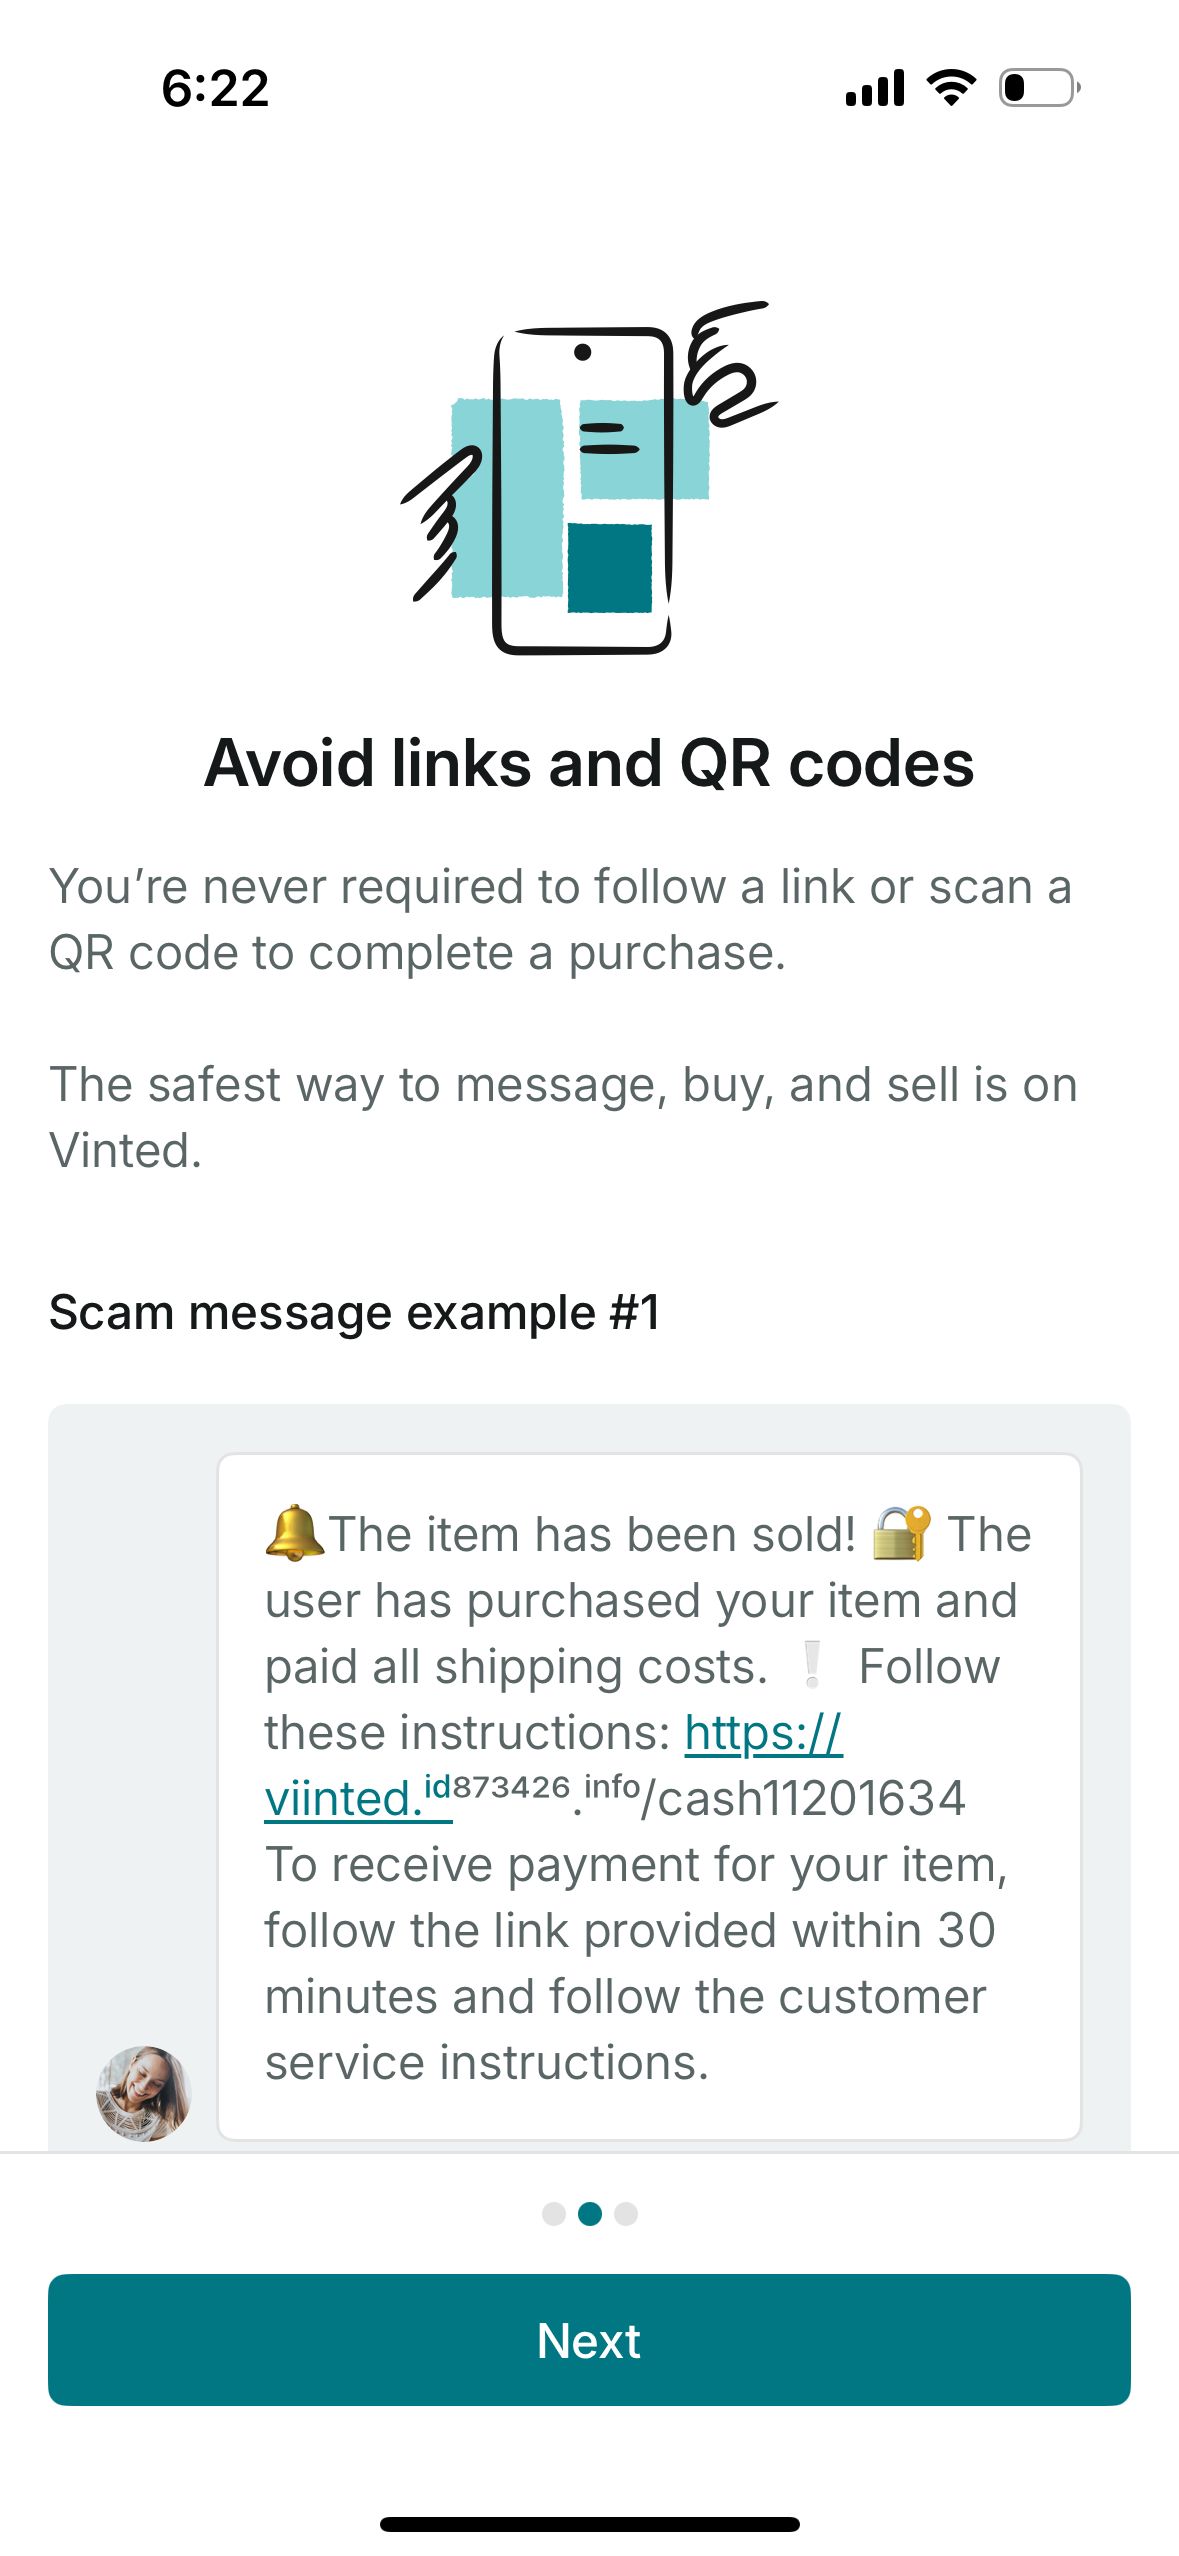Tap the phone illustration at top
This screenshot has height=2556, width=1179.
pos(589,478)
